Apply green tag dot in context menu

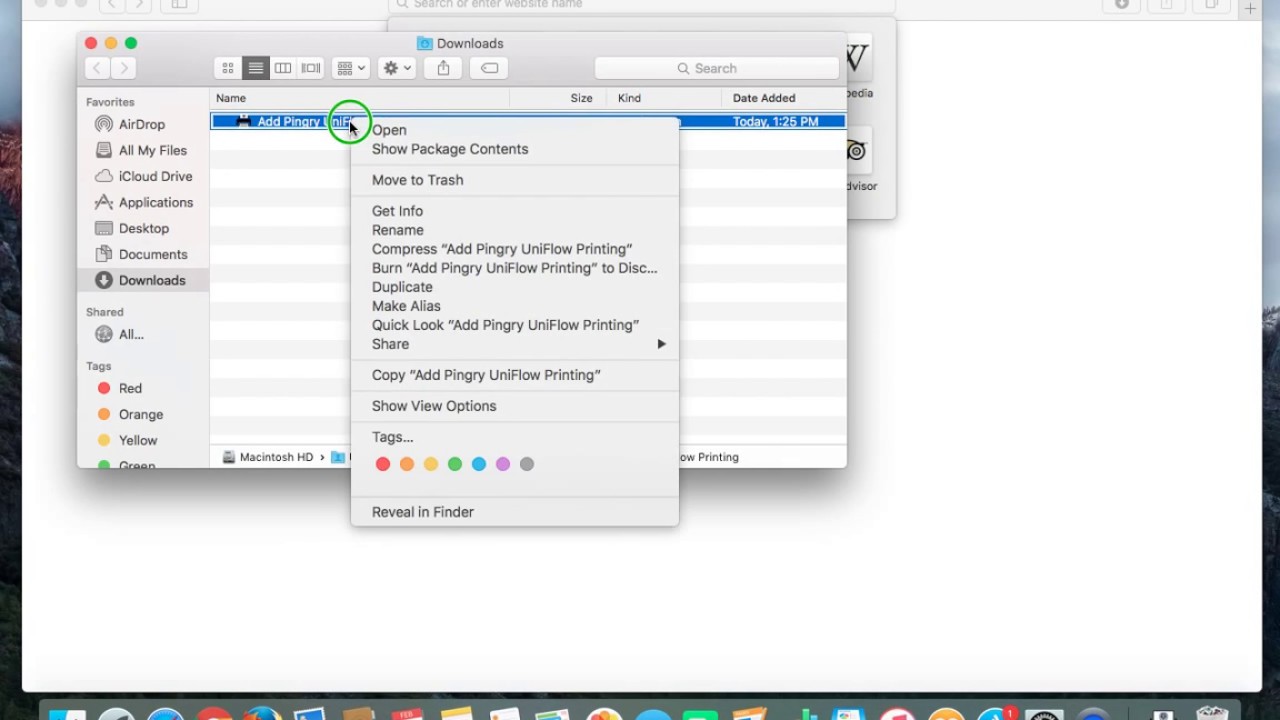(x=455, y=464)
